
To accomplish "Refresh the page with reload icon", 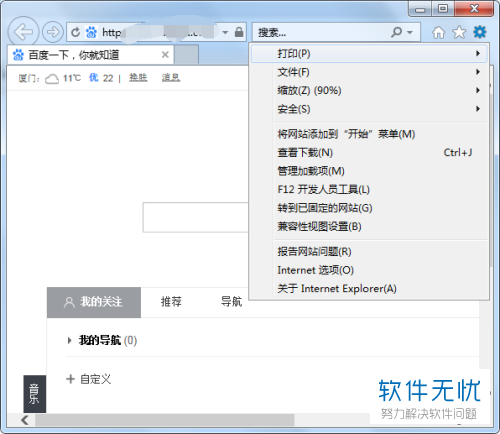I will coord(76,32).
